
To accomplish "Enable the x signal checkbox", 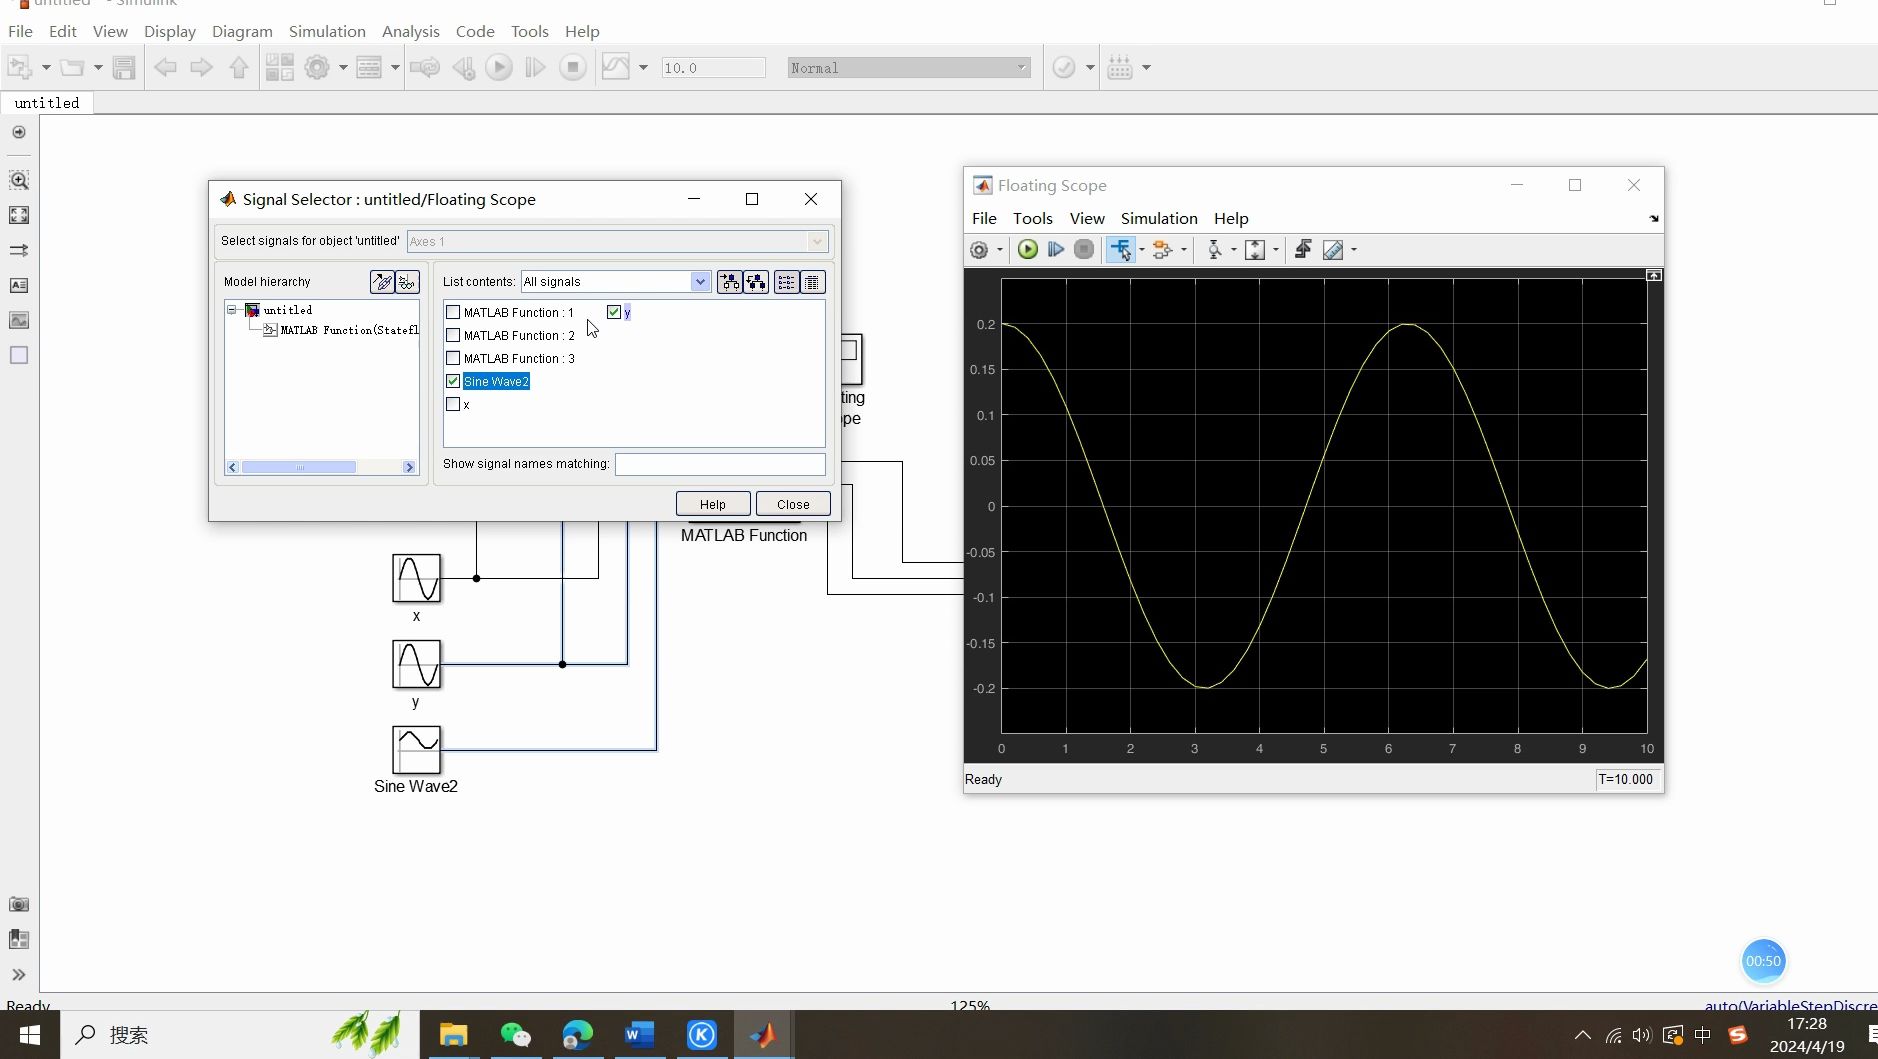I will (453, 405).
